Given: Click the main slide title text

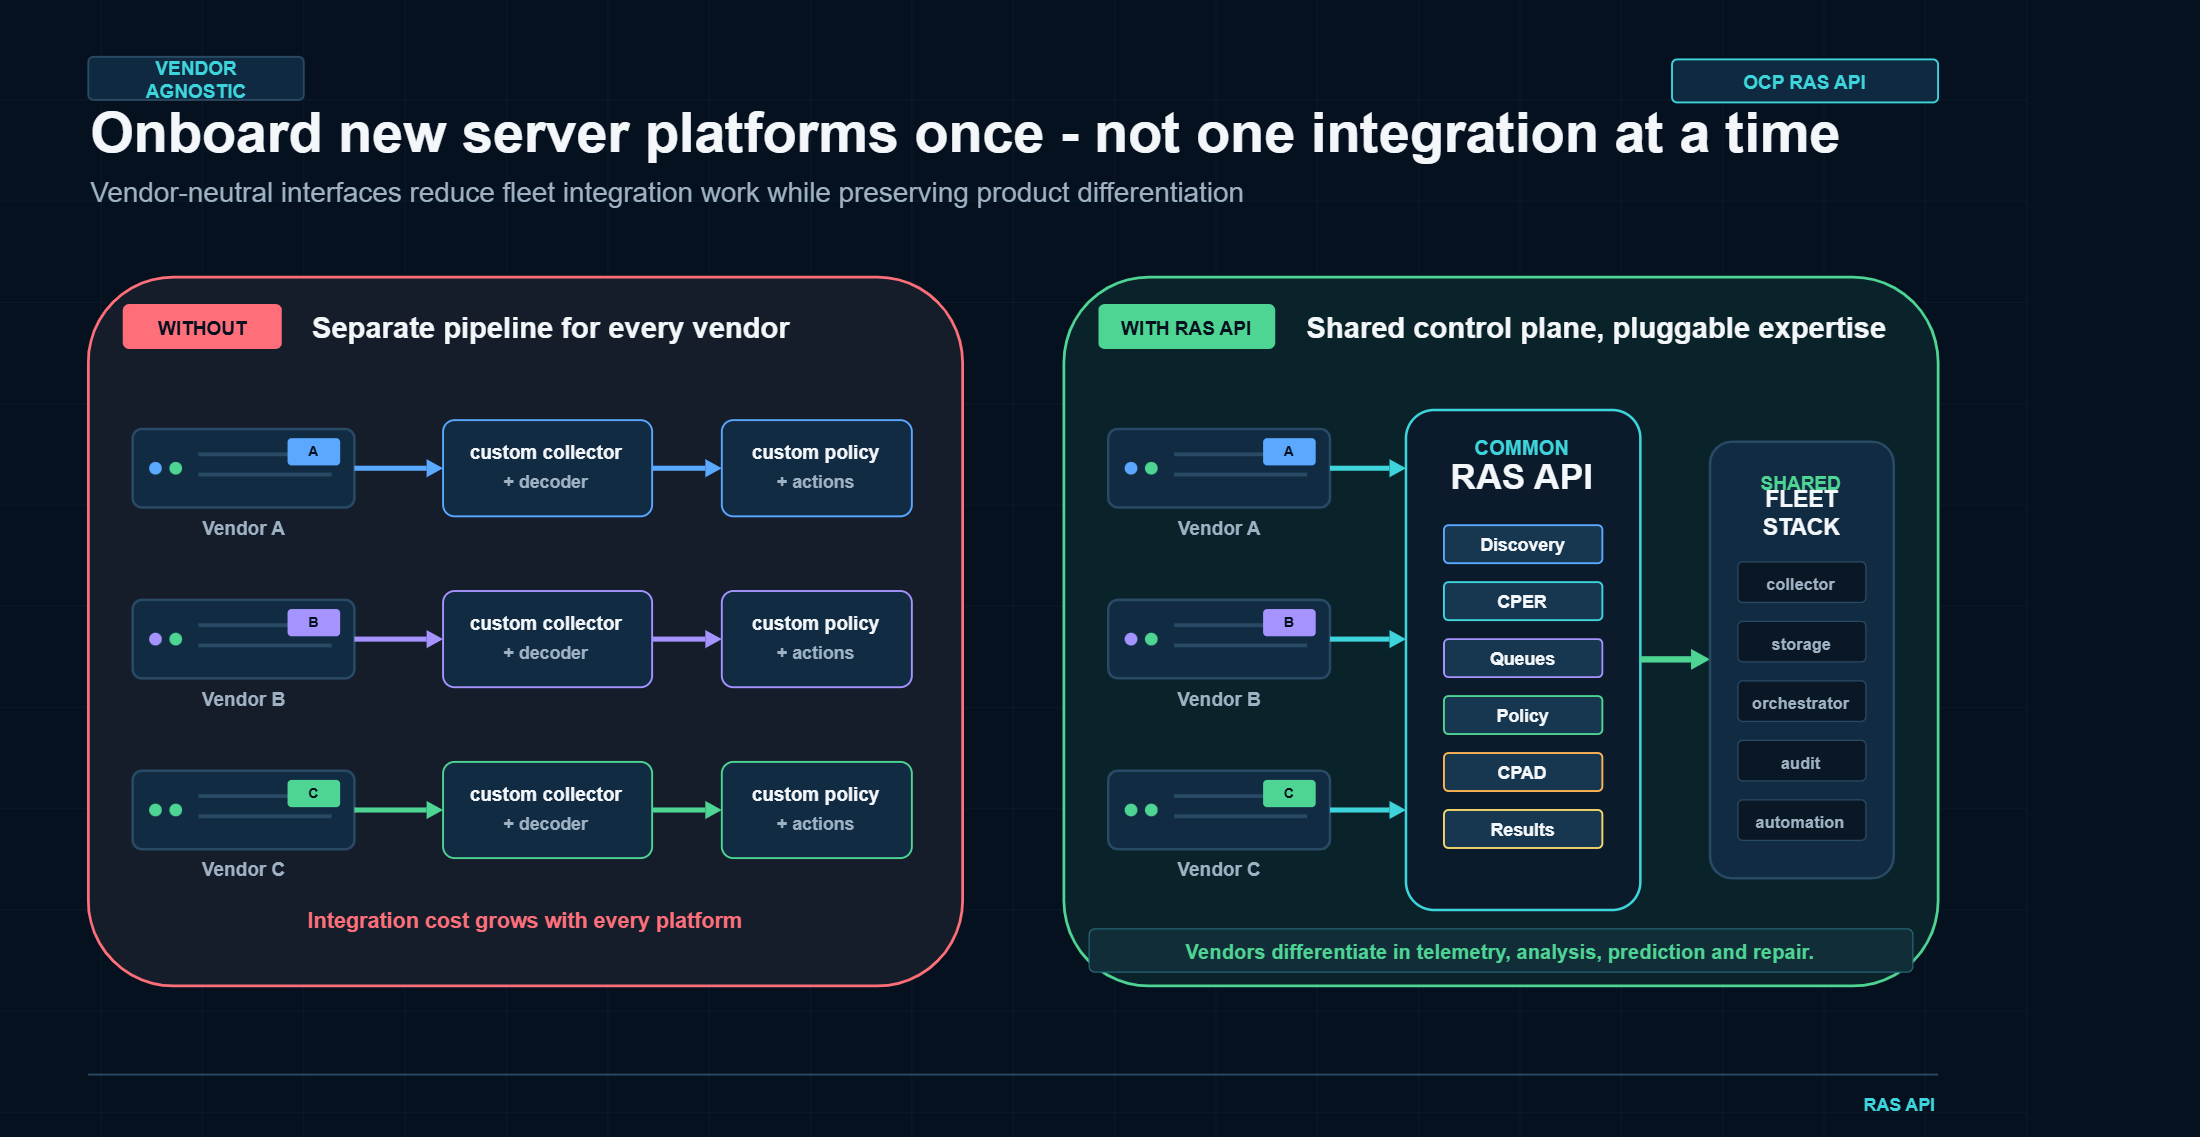Looking at the screenshot, I should tap(965, 134).
